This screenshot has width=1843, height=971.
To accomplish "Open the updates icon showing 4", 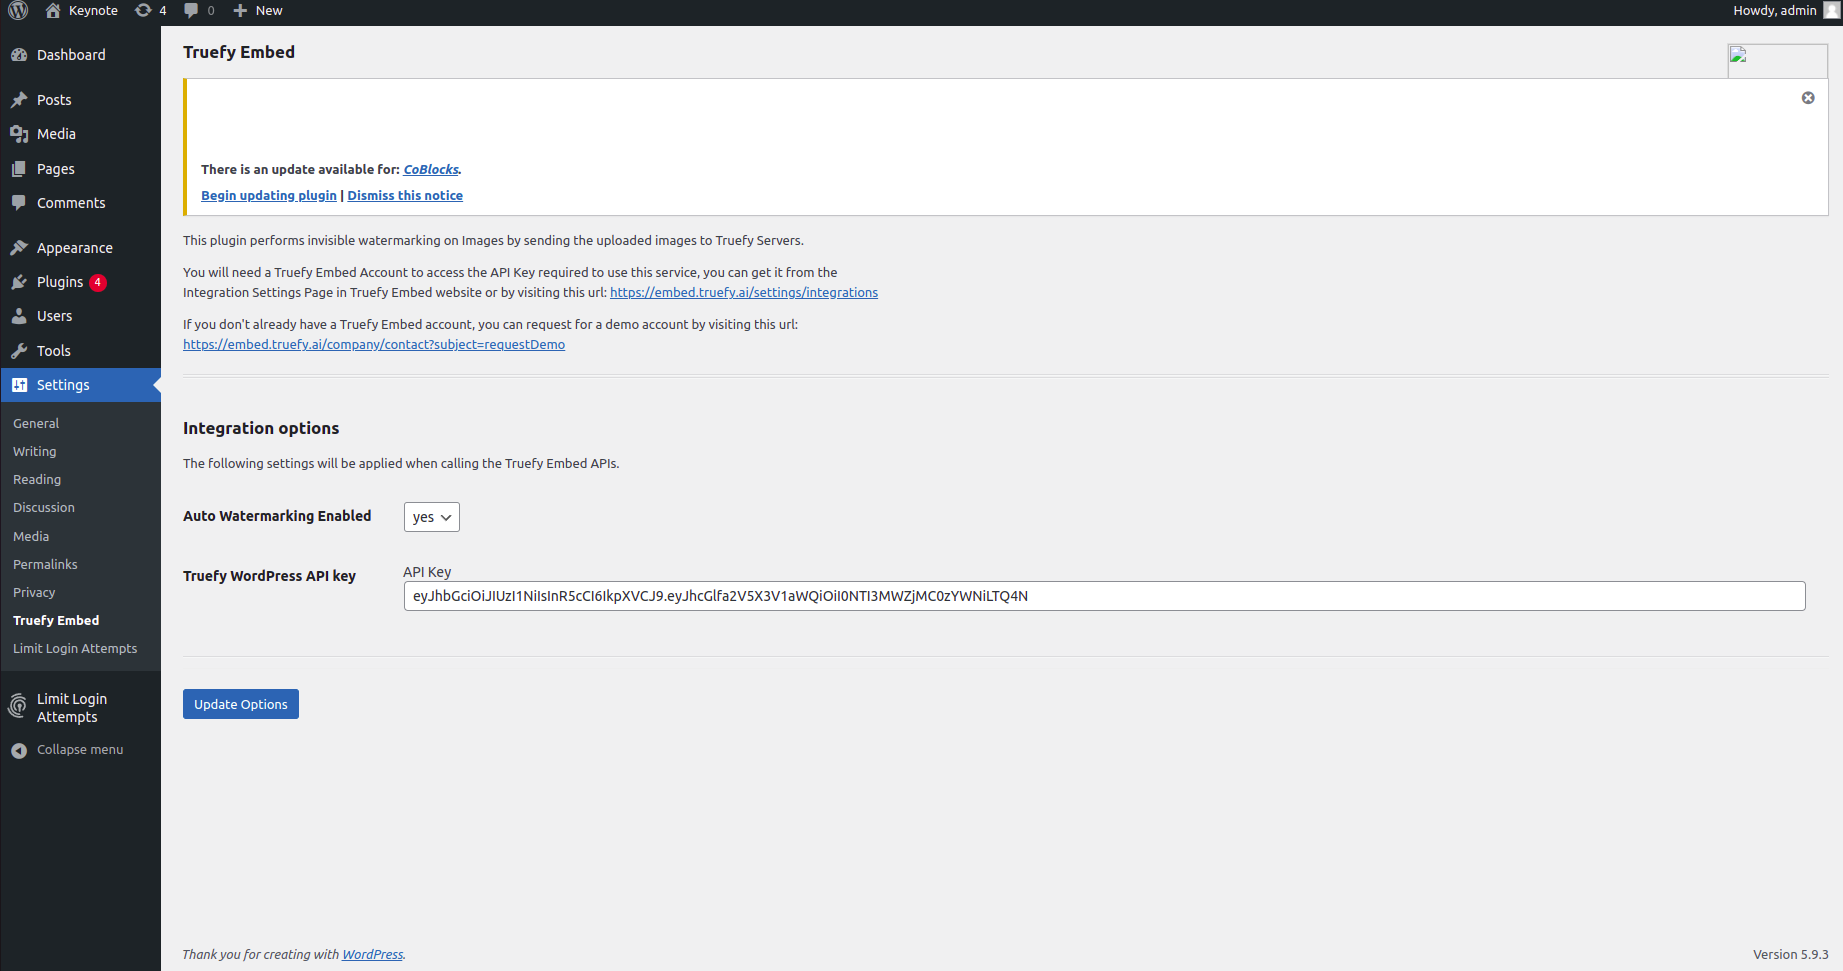I will (143, 11).
